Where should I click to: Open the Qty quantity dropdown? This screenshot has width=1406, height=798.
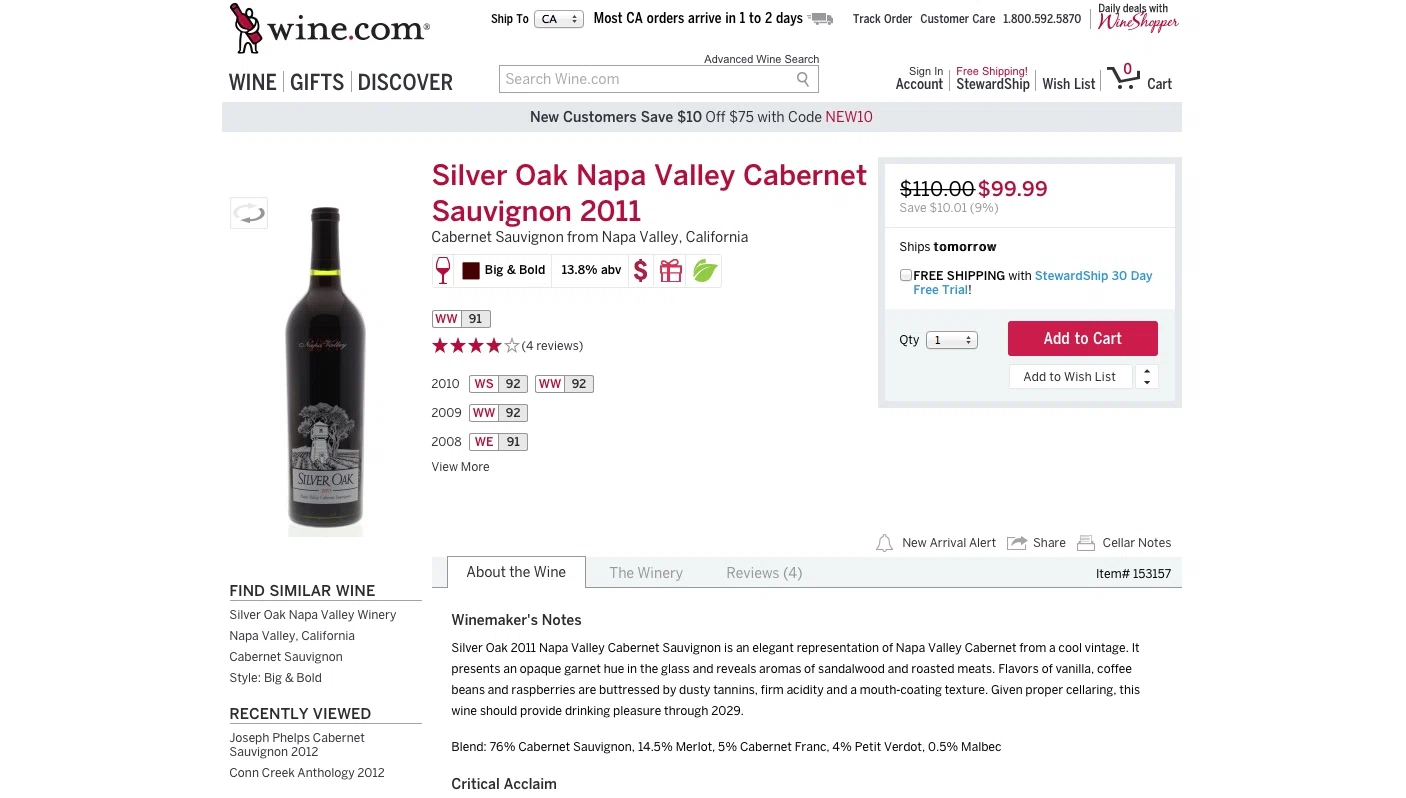[951, 340]
